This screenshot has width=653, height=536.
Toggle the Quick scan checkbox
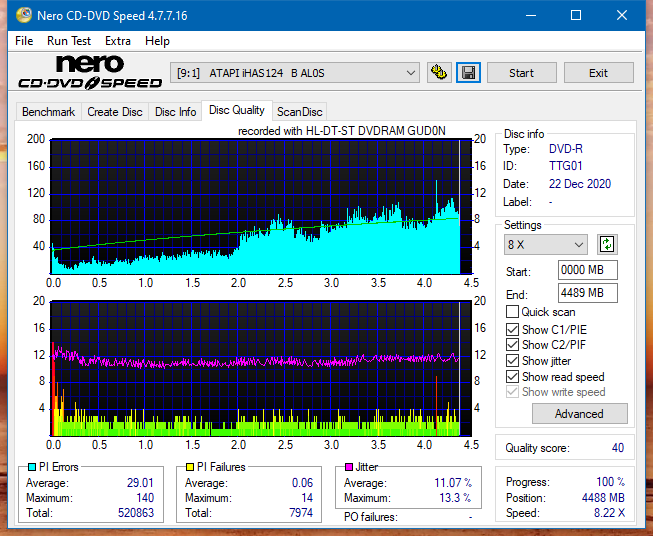coord(512,312)
